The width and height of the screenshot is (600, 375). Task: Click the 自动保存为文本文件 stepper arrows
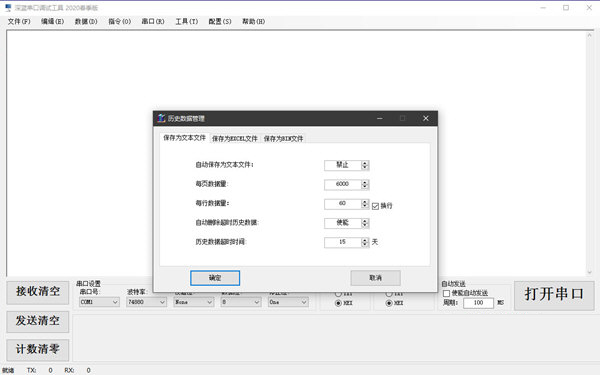tap(365, 165)
